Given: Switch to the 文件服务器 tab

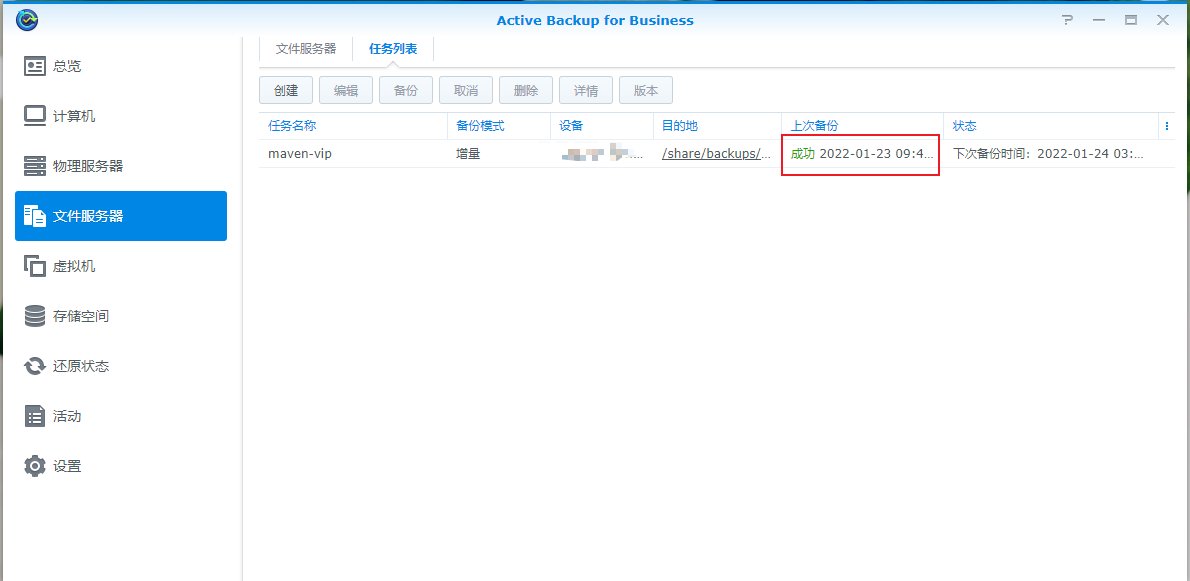Looking at the screenshot, I should pyautogui.click(x=306, y=49).
